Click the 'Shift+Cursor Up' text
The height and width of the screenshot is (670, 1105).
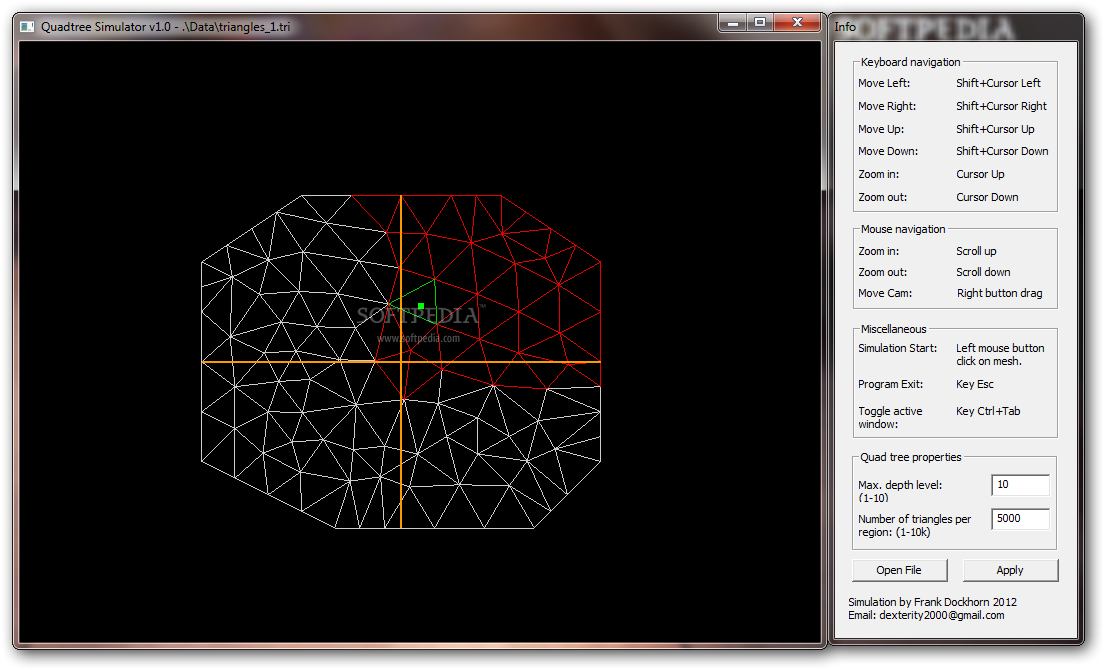(995, 130)
